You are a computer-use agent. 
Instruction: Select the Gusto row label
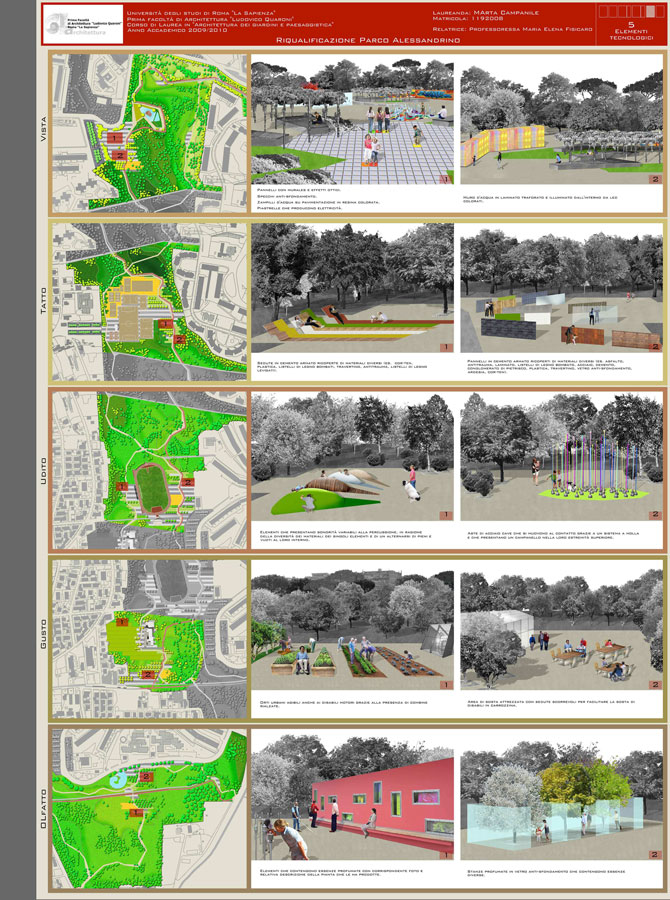click(x=43, y=640)
